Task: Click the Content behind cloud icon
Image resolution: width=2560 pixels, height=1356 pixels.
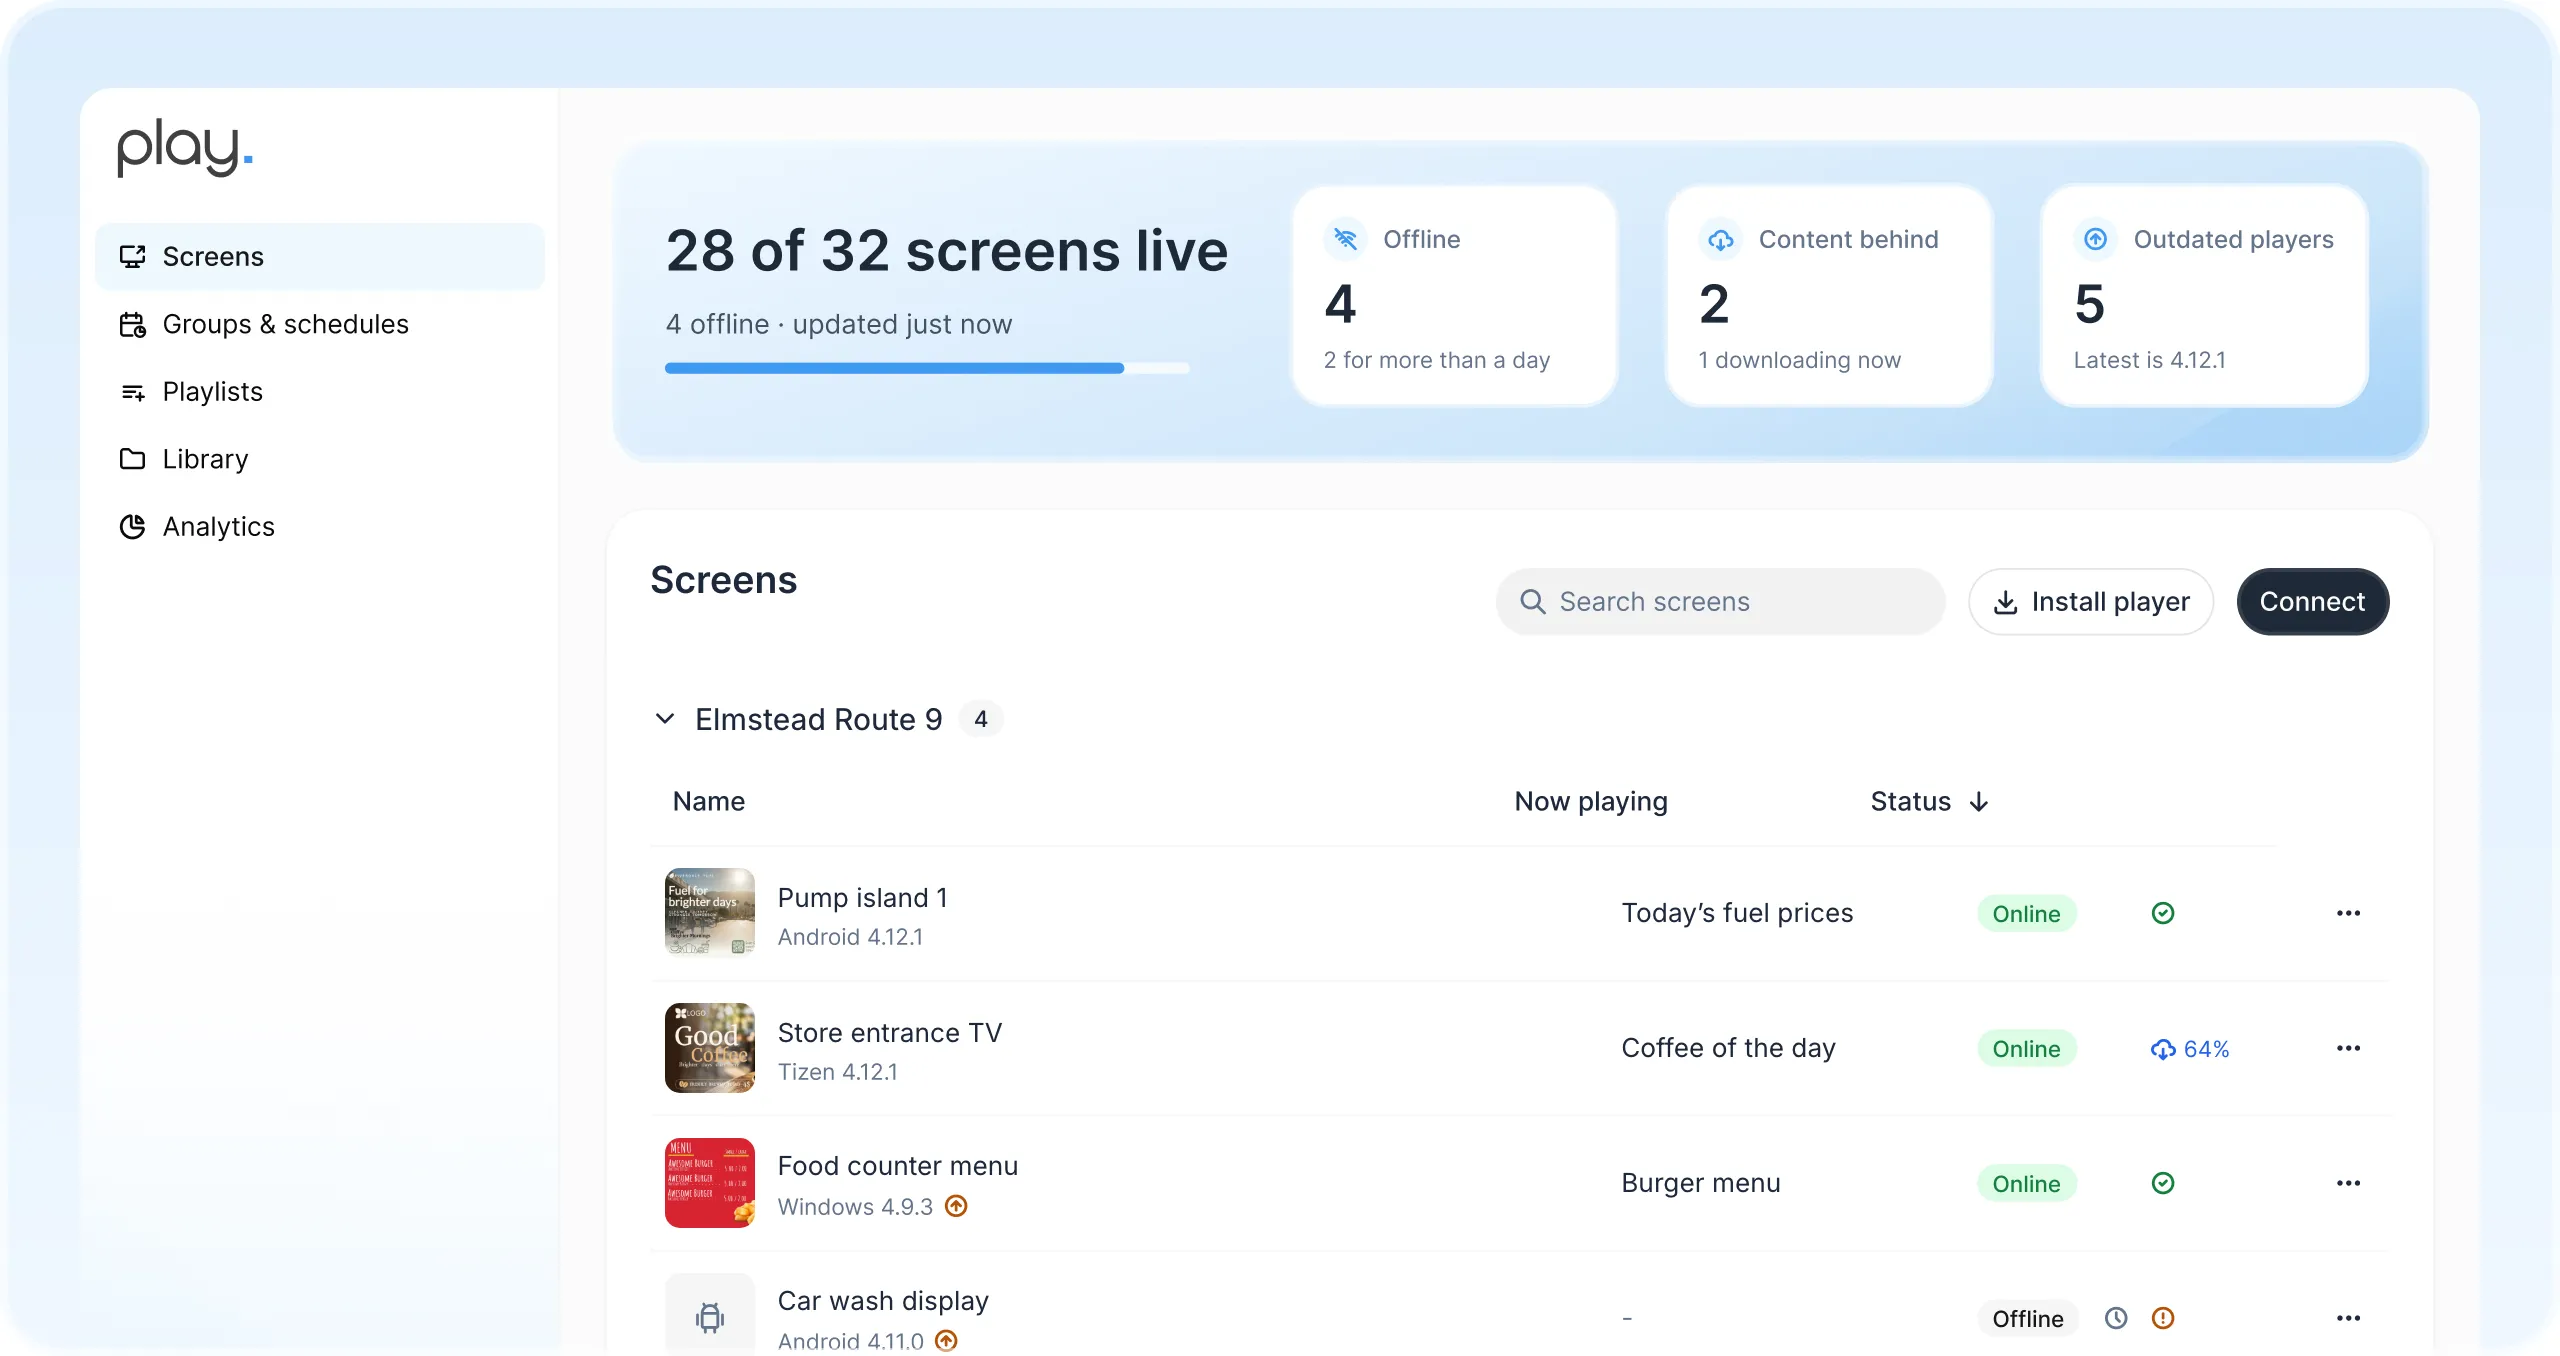Action: (x=1720, y=239)
